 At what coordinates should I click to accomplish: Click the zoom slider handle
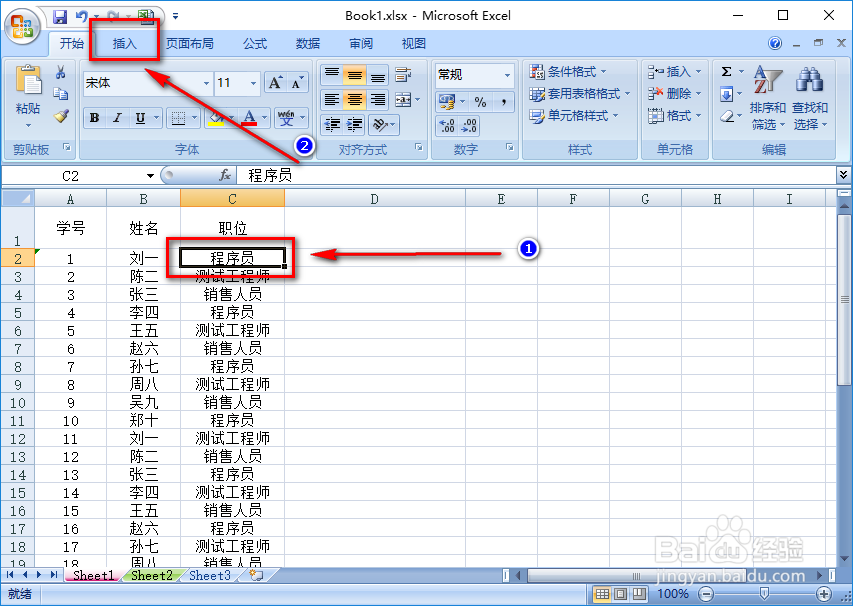(764, 593)
